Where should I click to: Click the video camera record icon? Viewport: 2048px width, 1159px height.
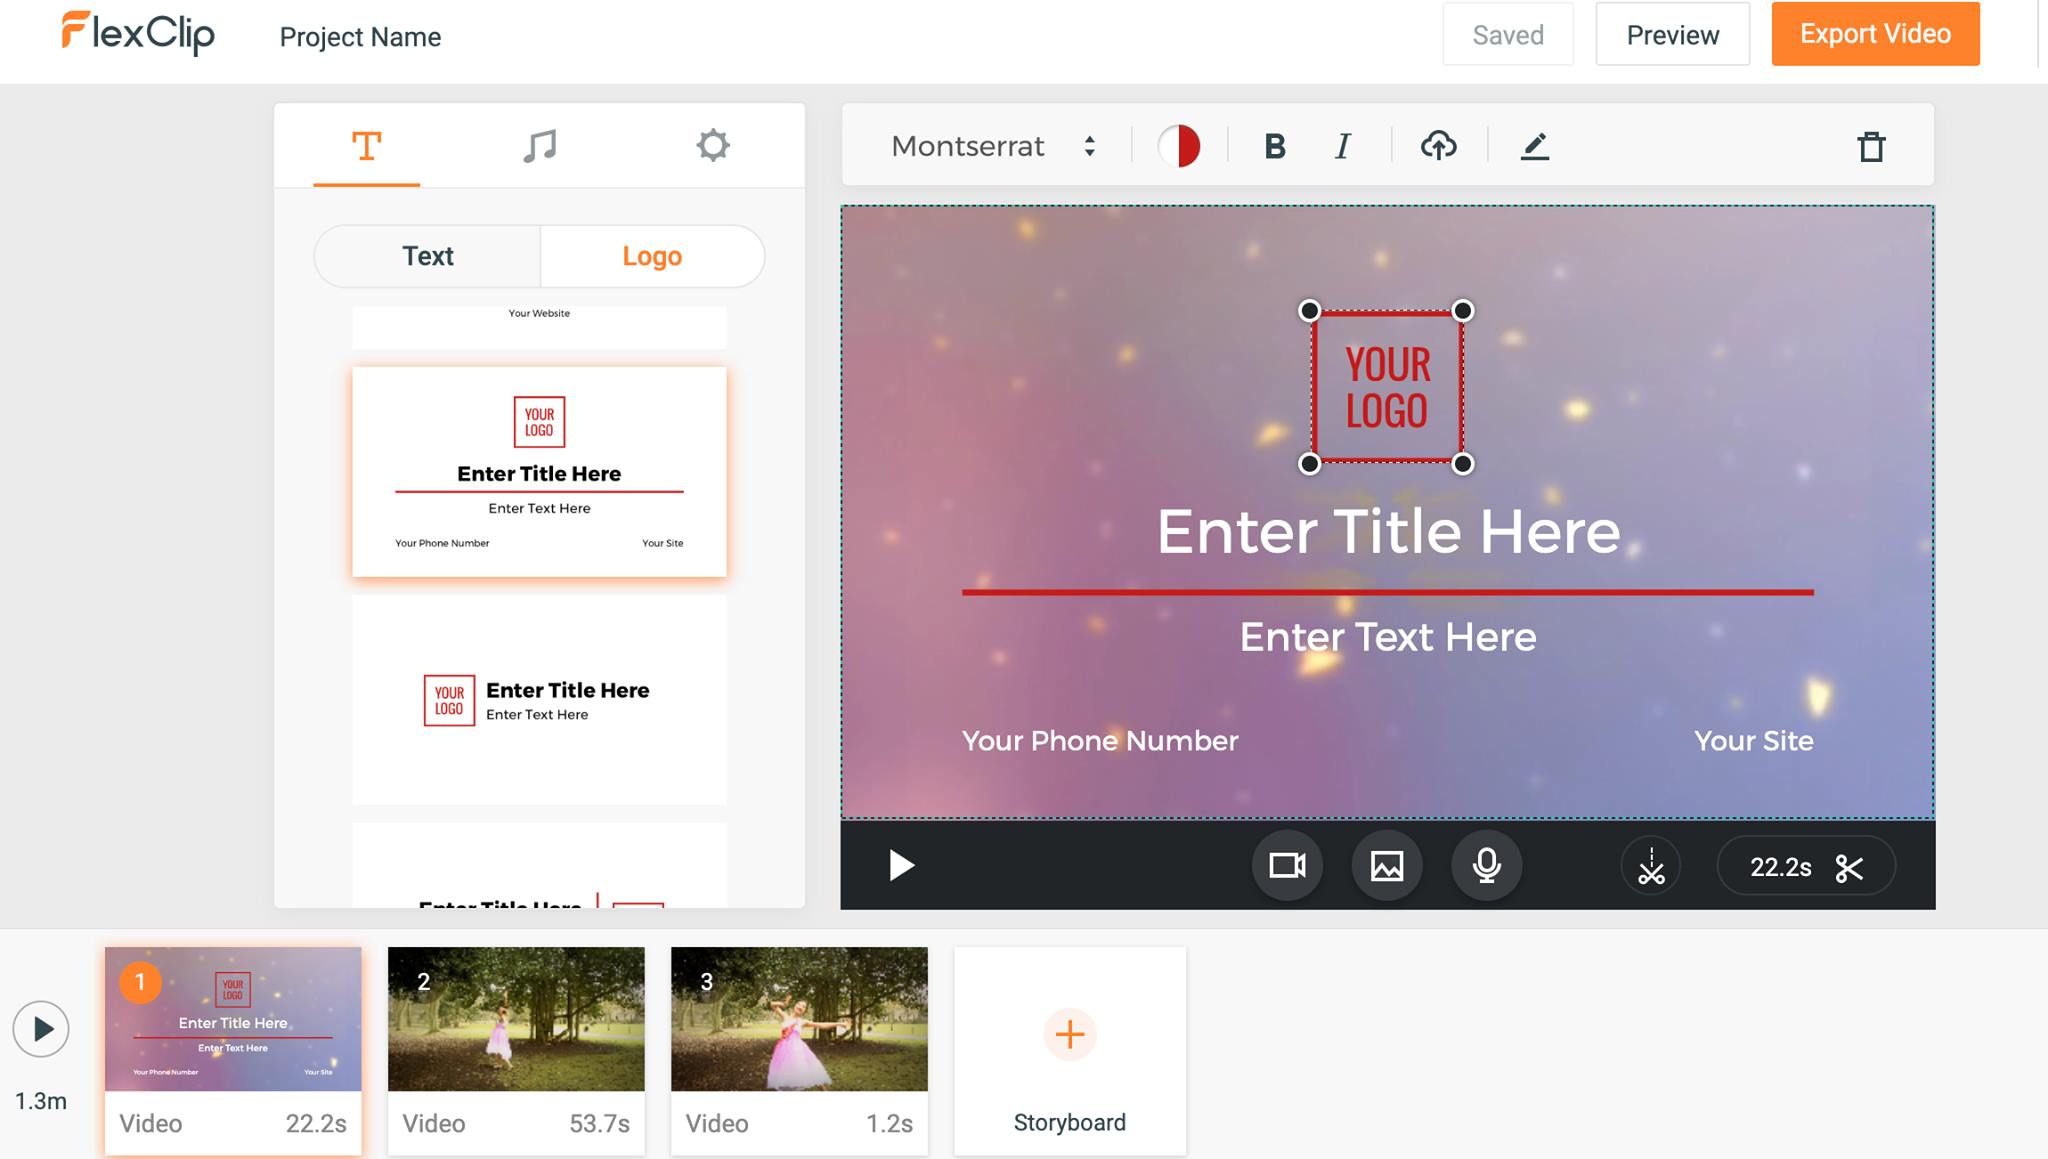(1287, 865)
